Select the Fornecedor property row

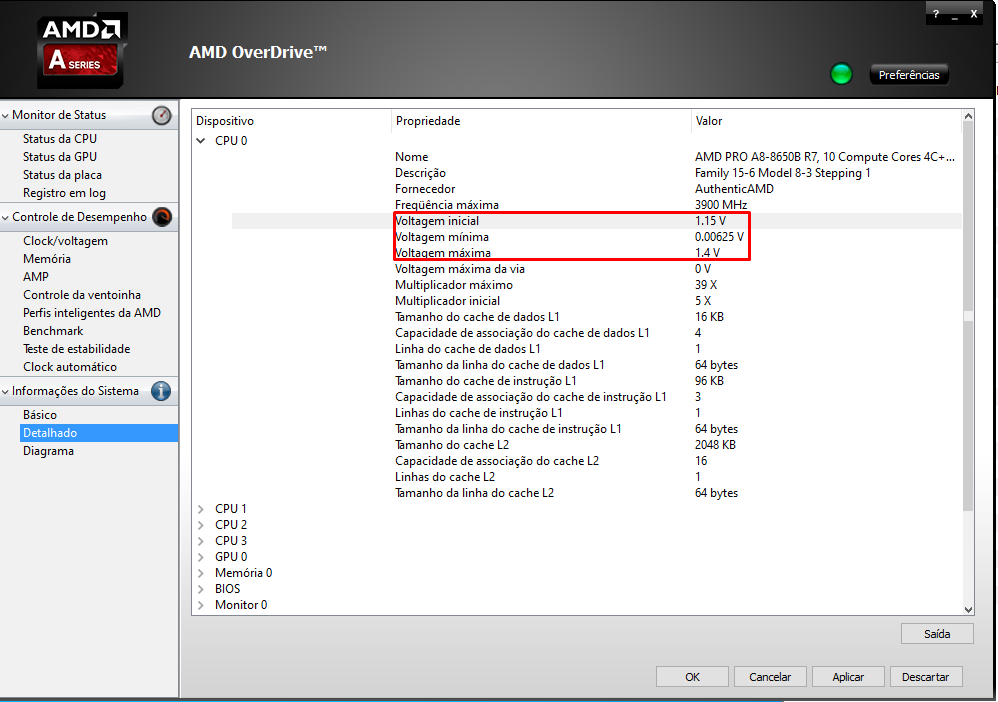pos(596,188)
